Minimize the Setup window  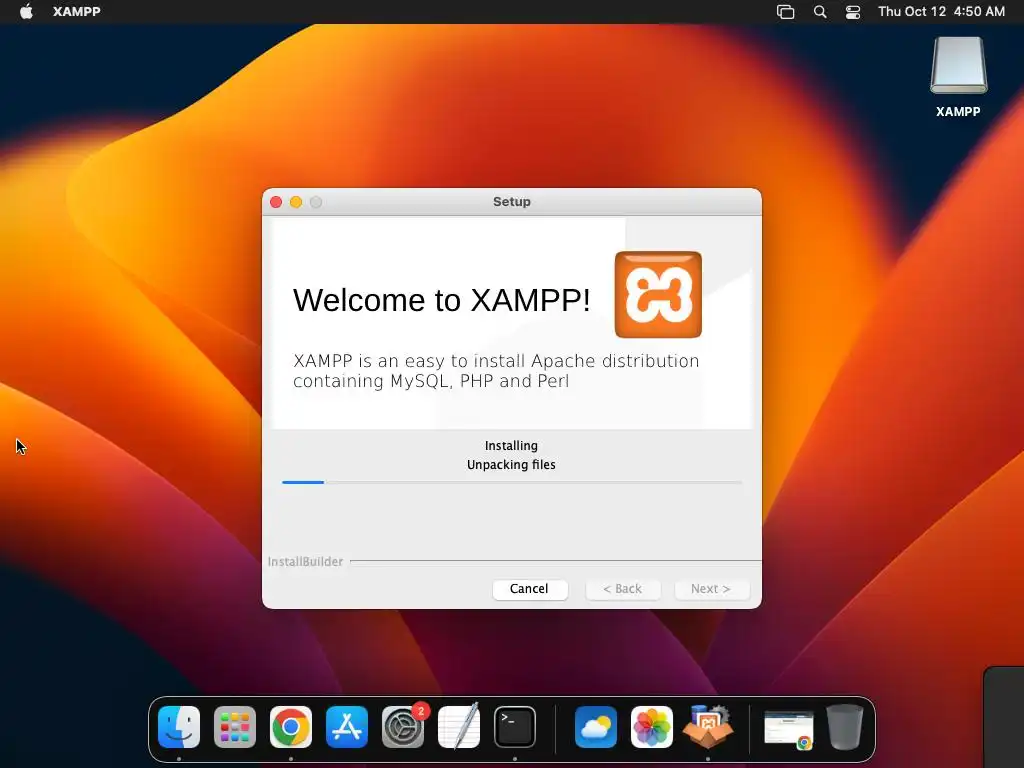click(x=296, y=202)
